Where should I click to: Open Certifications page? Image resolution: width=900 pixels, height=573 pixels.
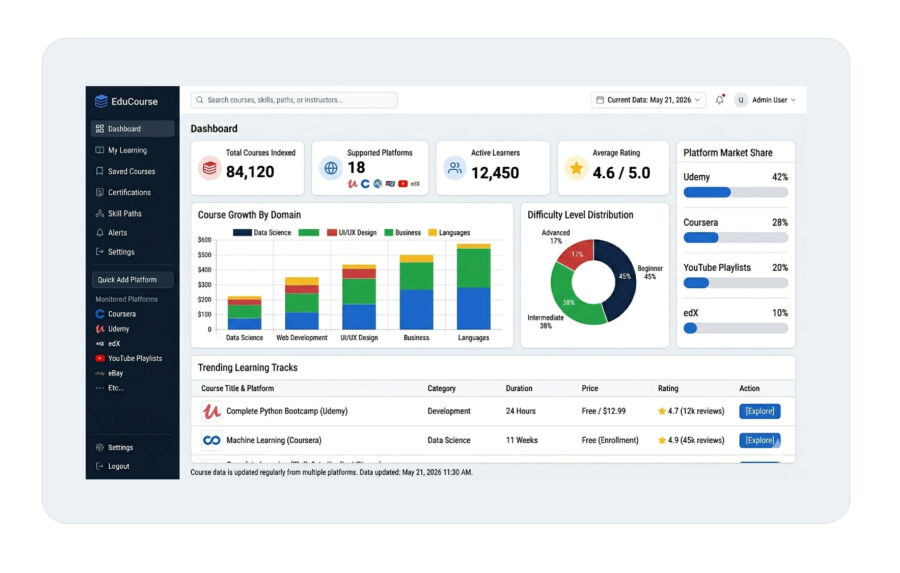pyautogui.click(x=129, y=192)
